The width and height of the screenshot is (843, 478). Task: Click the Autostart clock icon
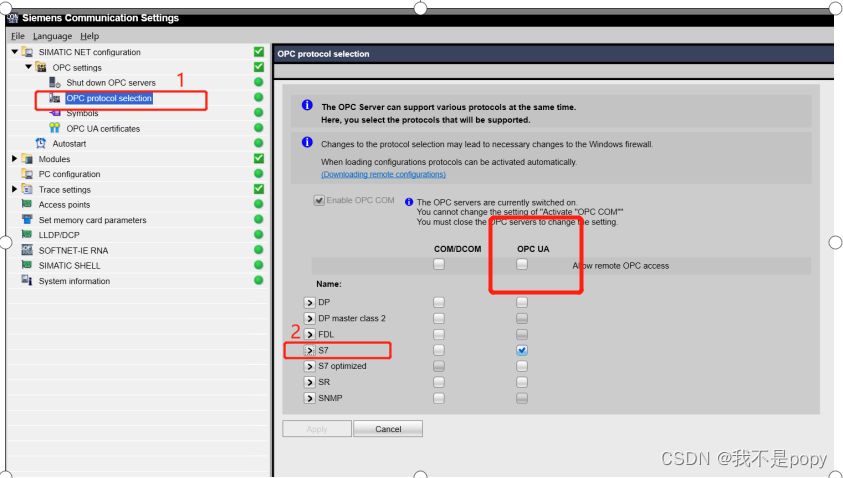pos(41,144)
